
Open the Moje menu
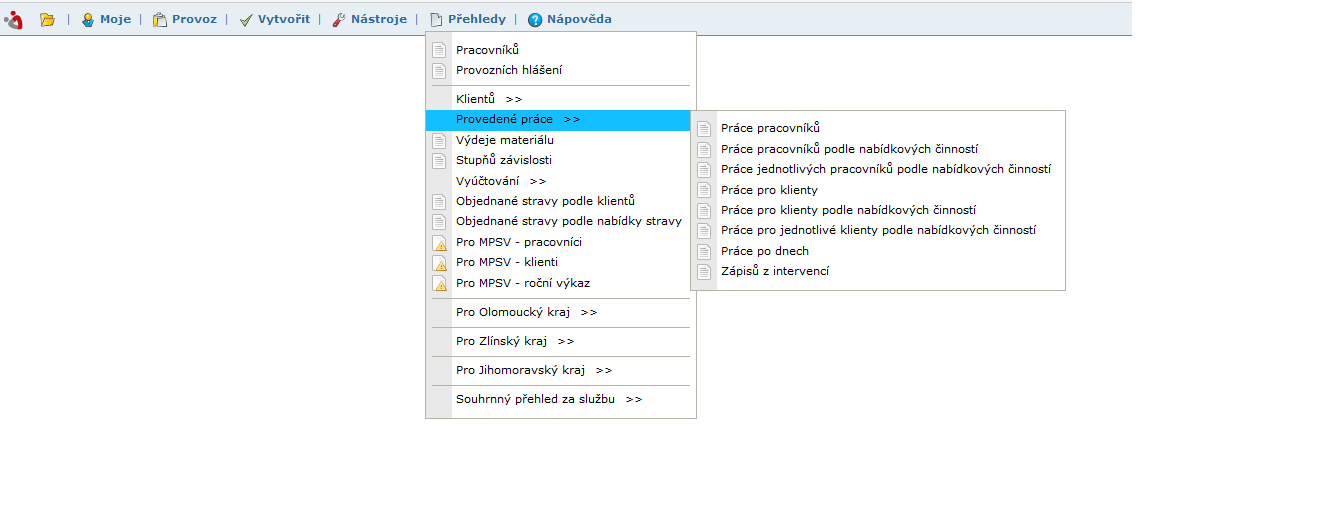point(106,19)
